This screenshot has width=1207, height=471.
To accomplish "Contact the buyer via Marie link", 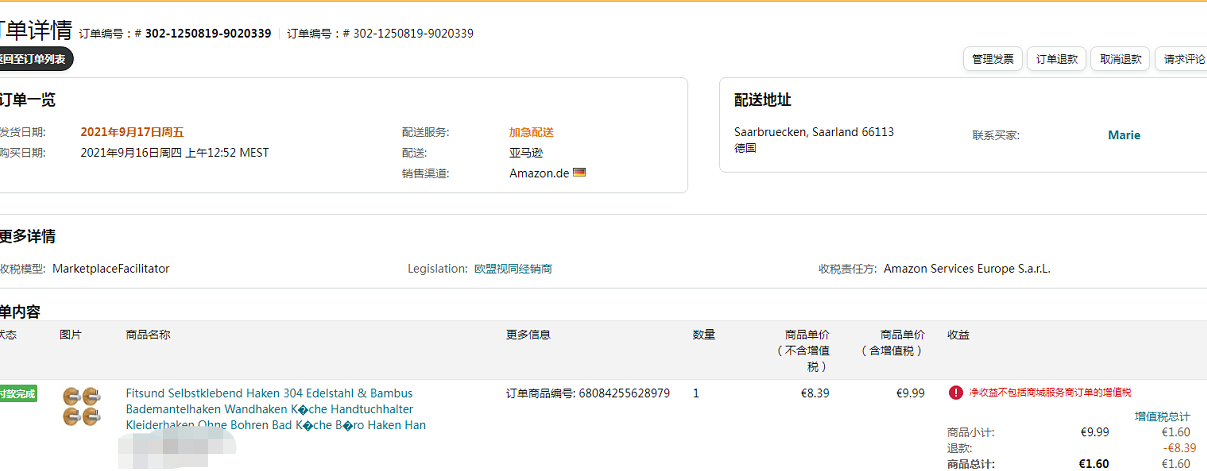I will (x=1123, y=135).
